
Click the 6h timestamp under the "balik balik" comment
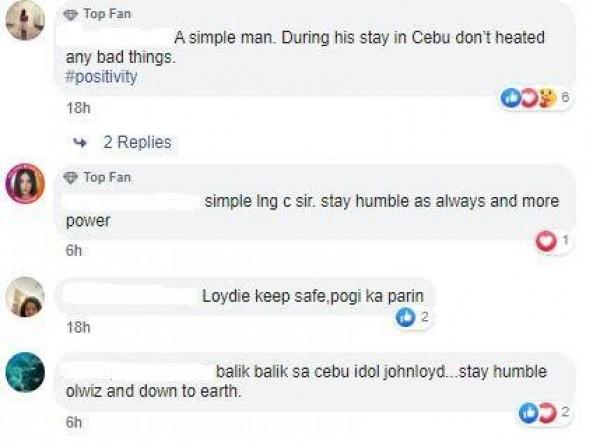[73, 422]
